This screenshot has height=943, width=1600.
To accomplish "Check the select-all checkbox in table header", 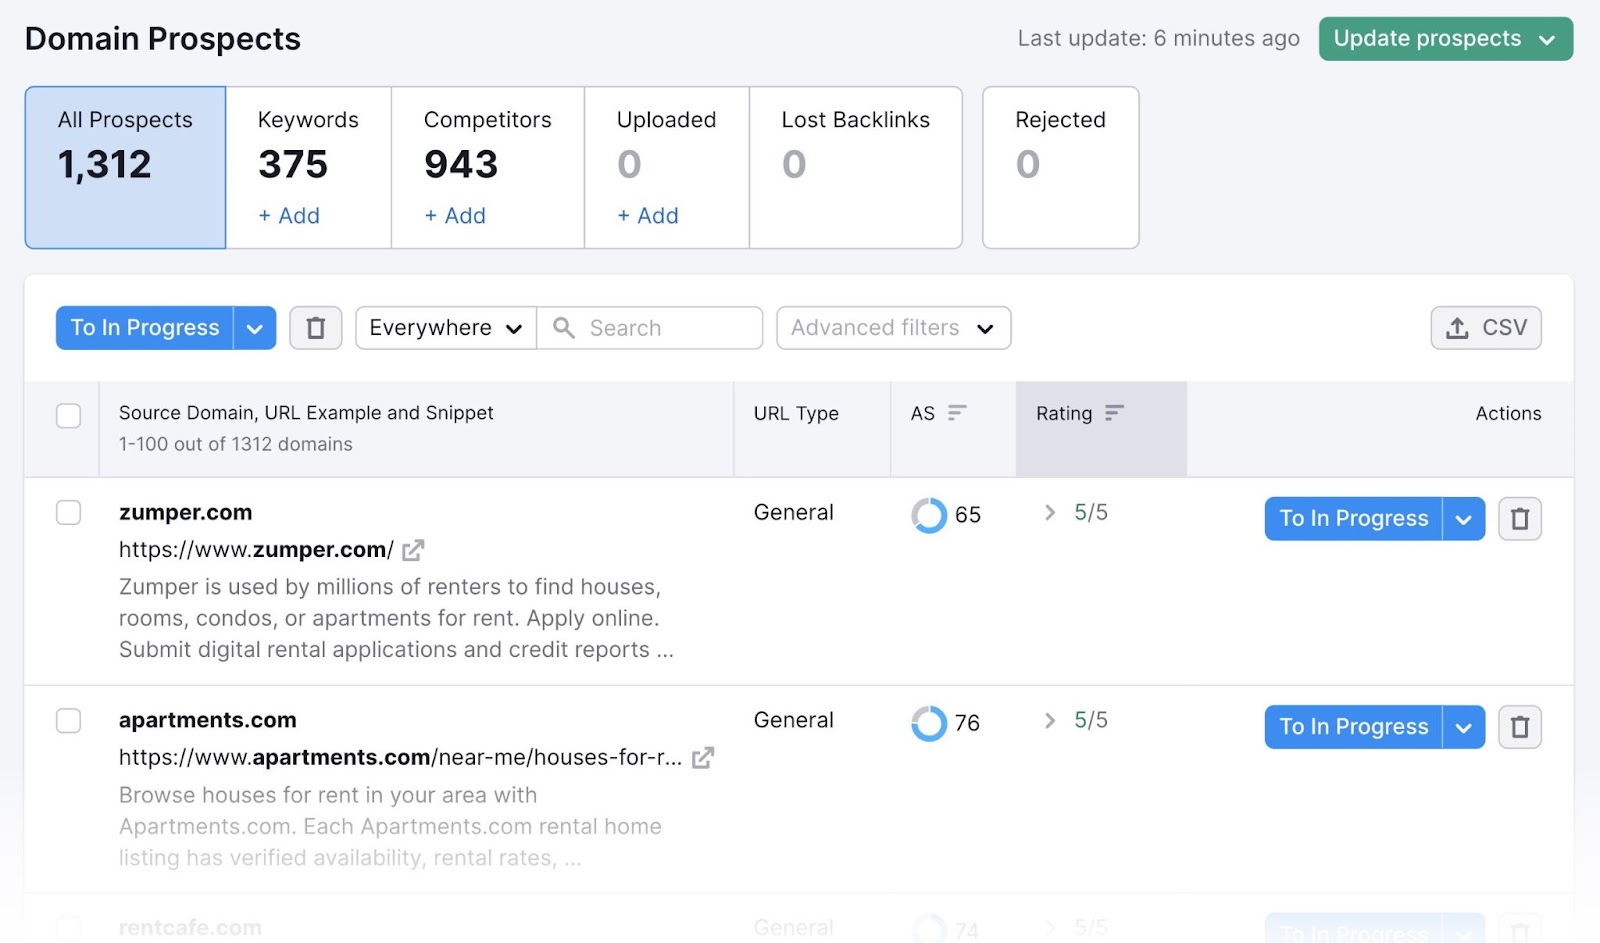I will tap(68, 415).
